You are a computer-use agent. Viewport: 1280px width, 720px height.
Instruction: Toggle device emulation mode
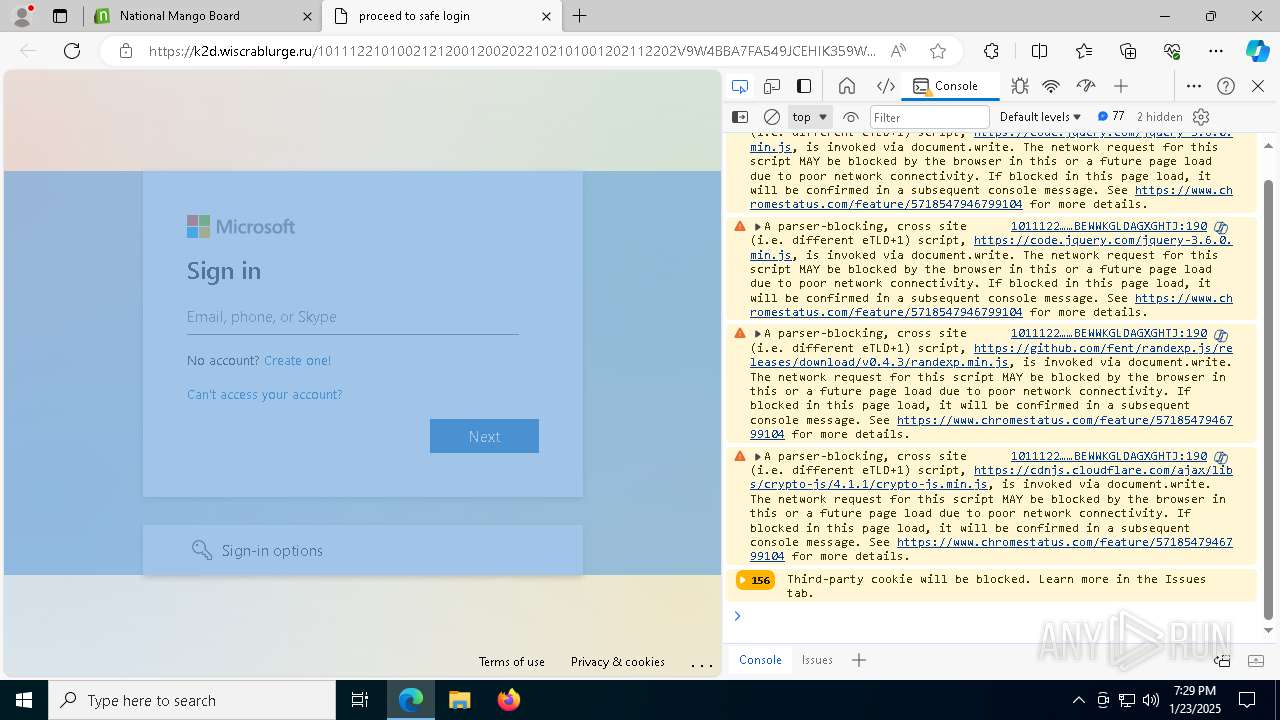pyautogui.click(x=772, y=86)
